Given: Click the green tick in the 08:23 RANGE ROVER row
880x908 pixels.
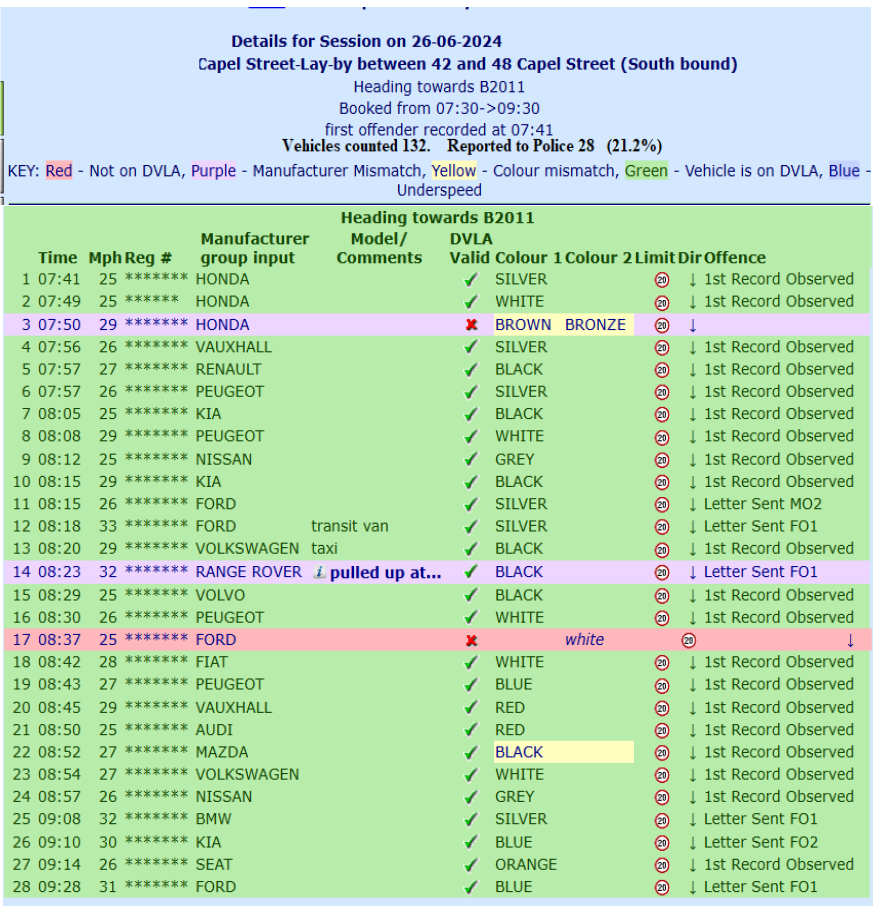Looking at the screenshot, I should 471,573.
